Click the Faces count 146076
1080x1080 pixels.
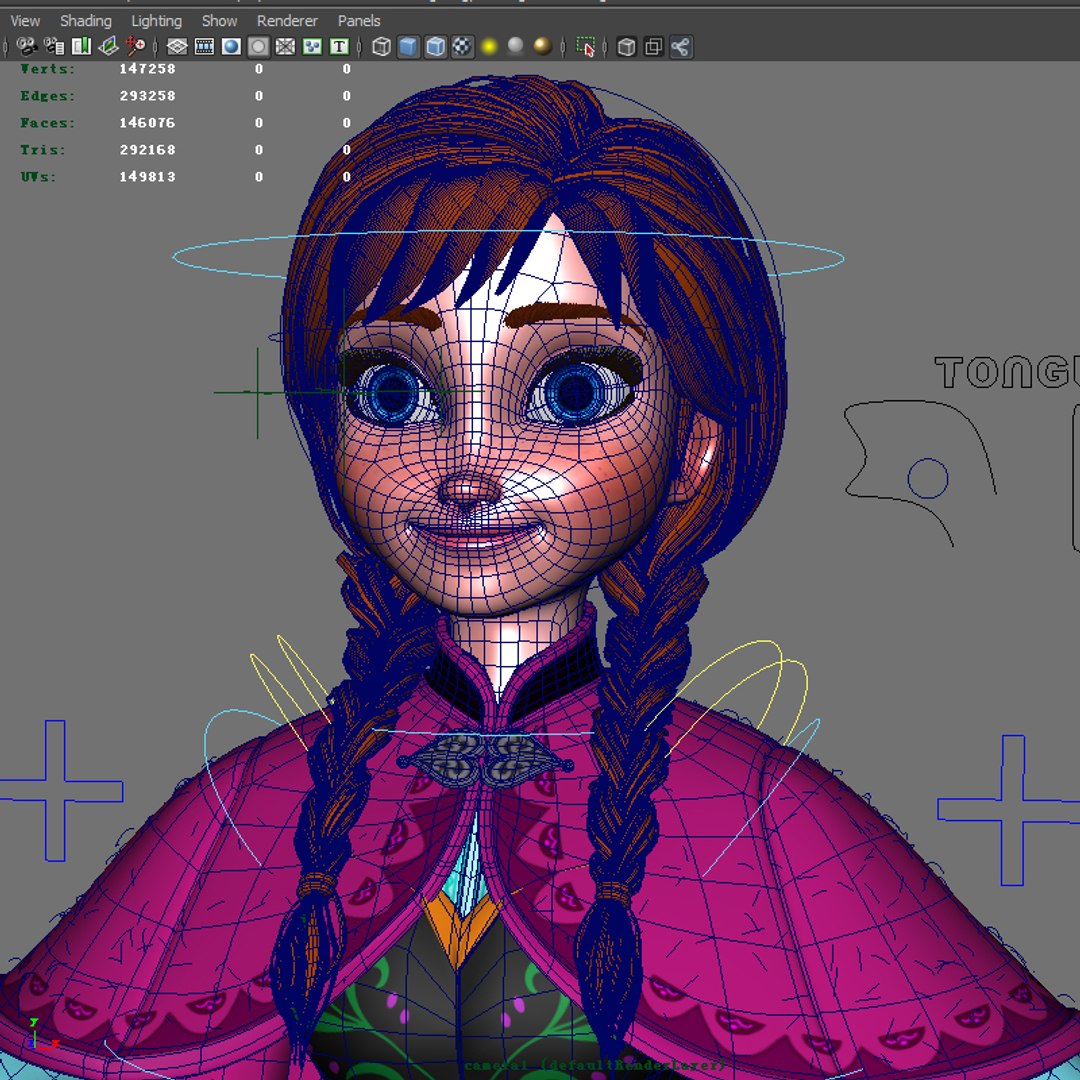click(x=147, y=123)
